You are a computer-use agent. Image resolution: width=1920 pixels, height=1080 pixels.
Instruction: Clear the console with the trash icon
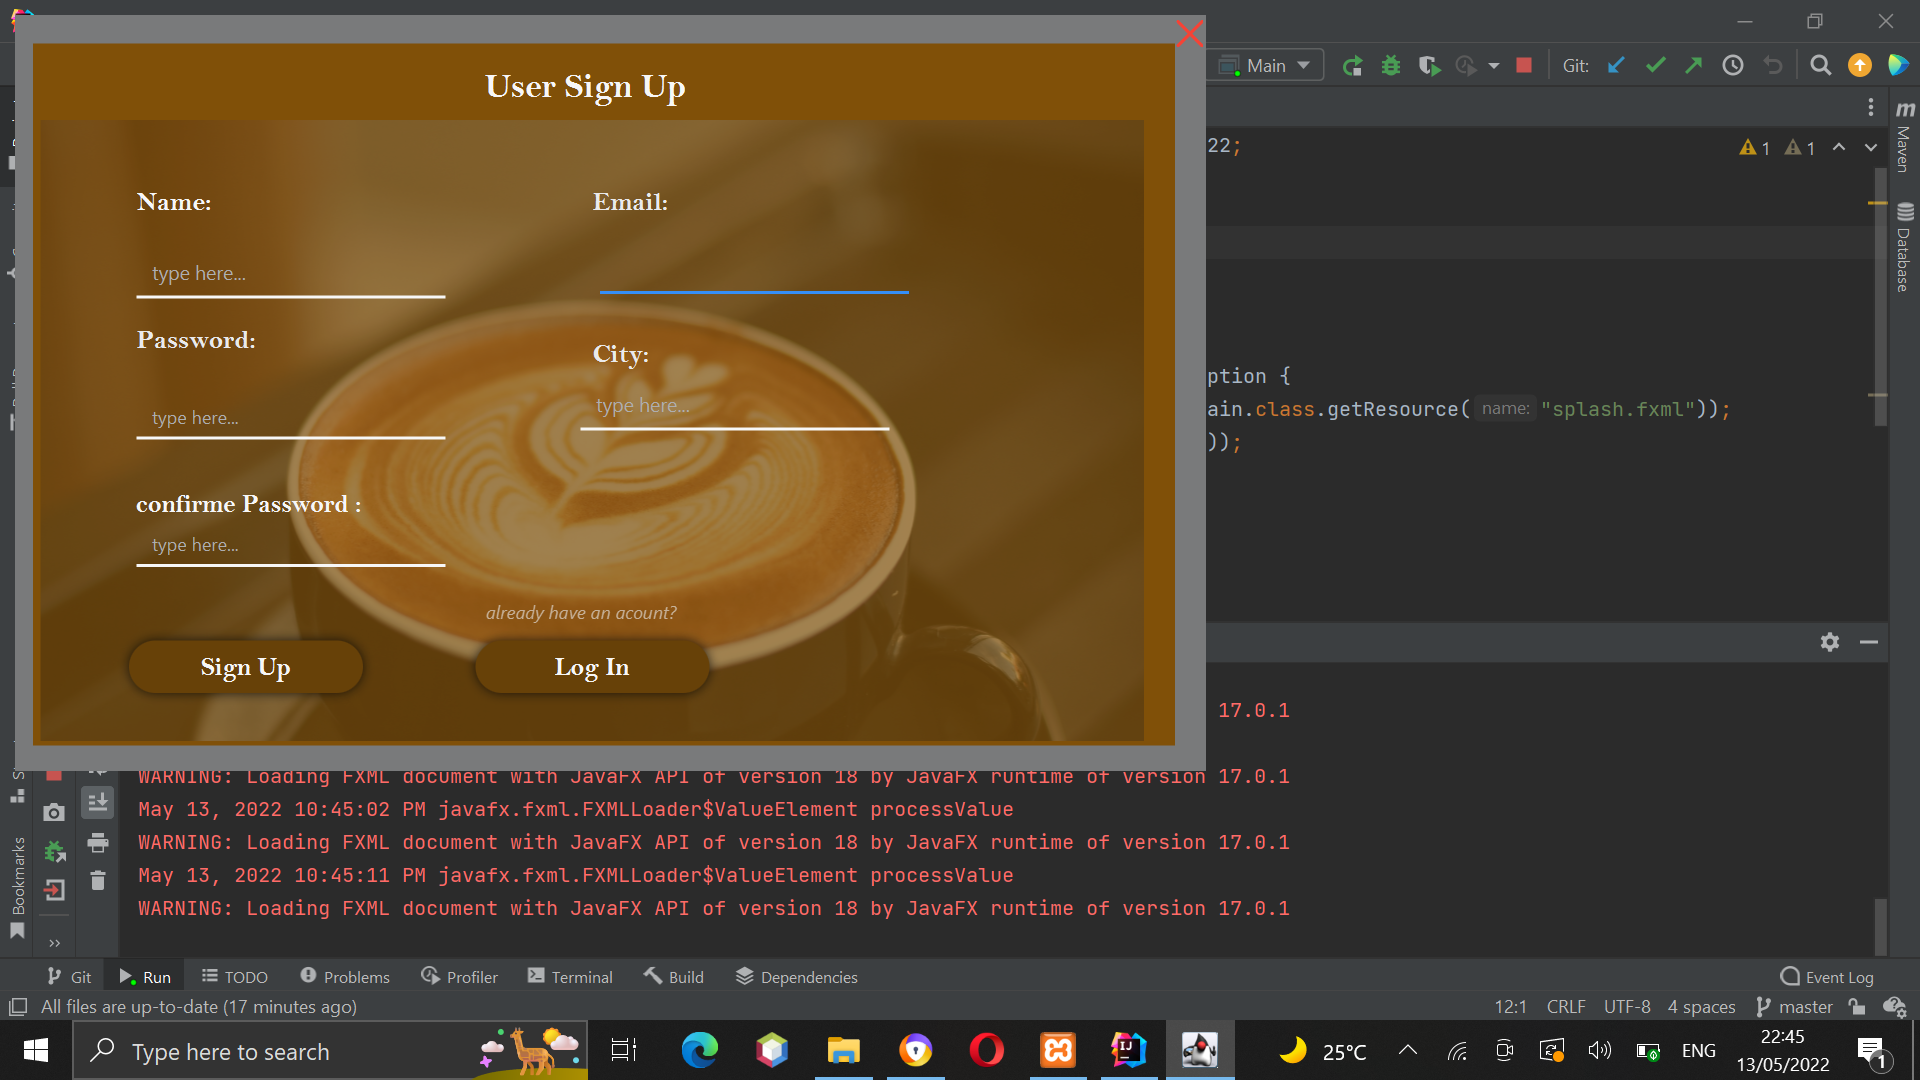[97, 881]
